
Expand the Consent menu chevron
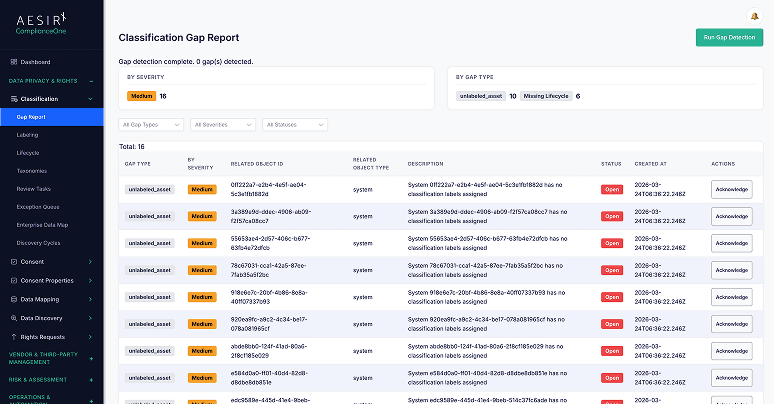pos(90,262)
